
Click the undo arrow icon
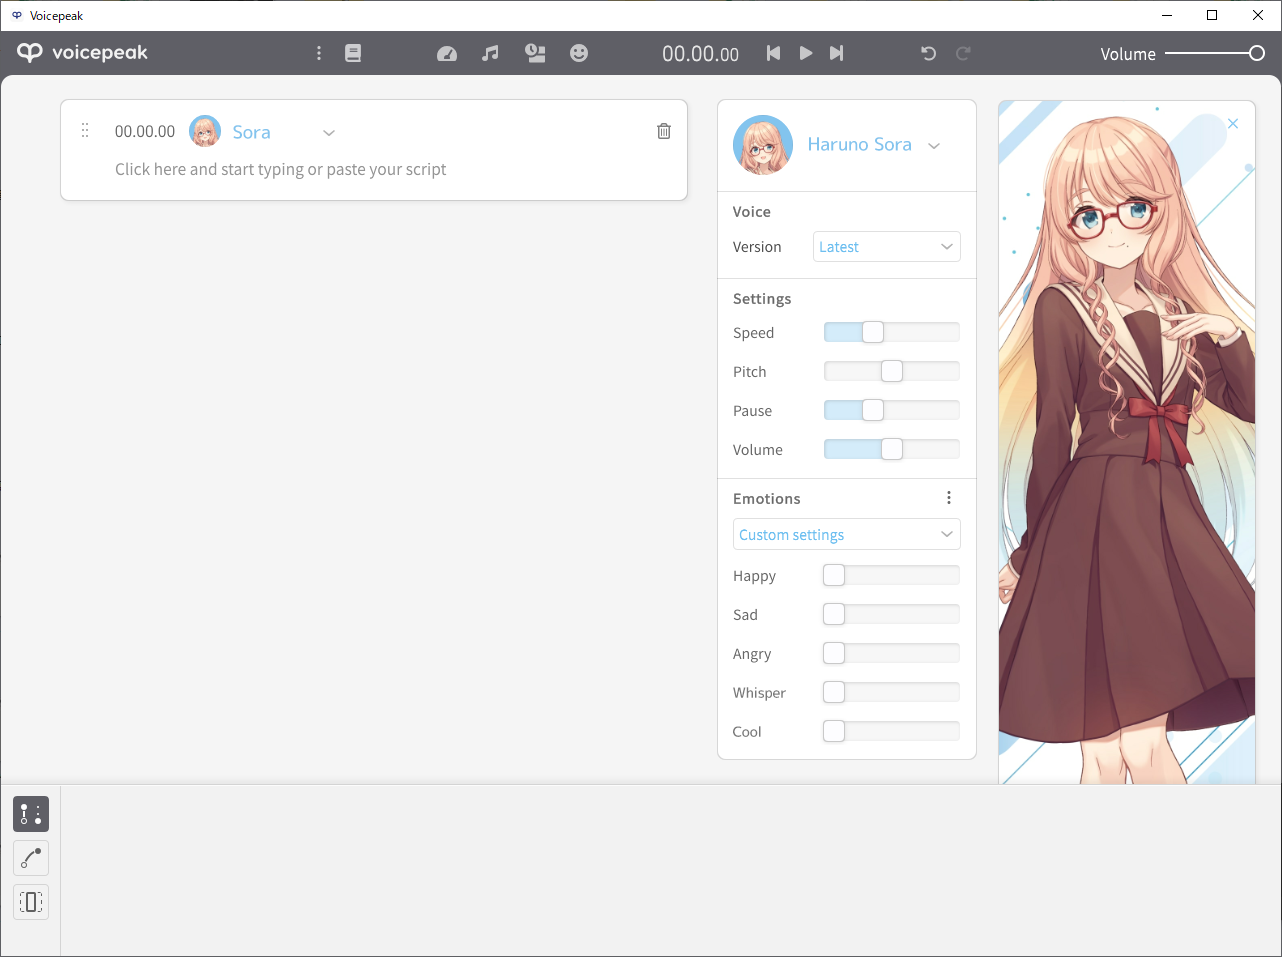tap(928, 53)
